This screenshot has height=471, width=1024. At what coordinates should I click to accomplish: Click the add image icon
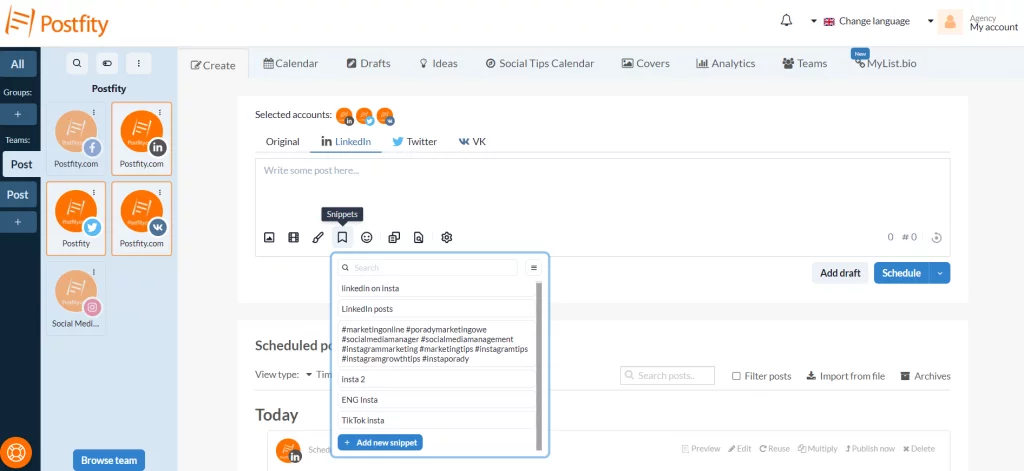(269, 238)
